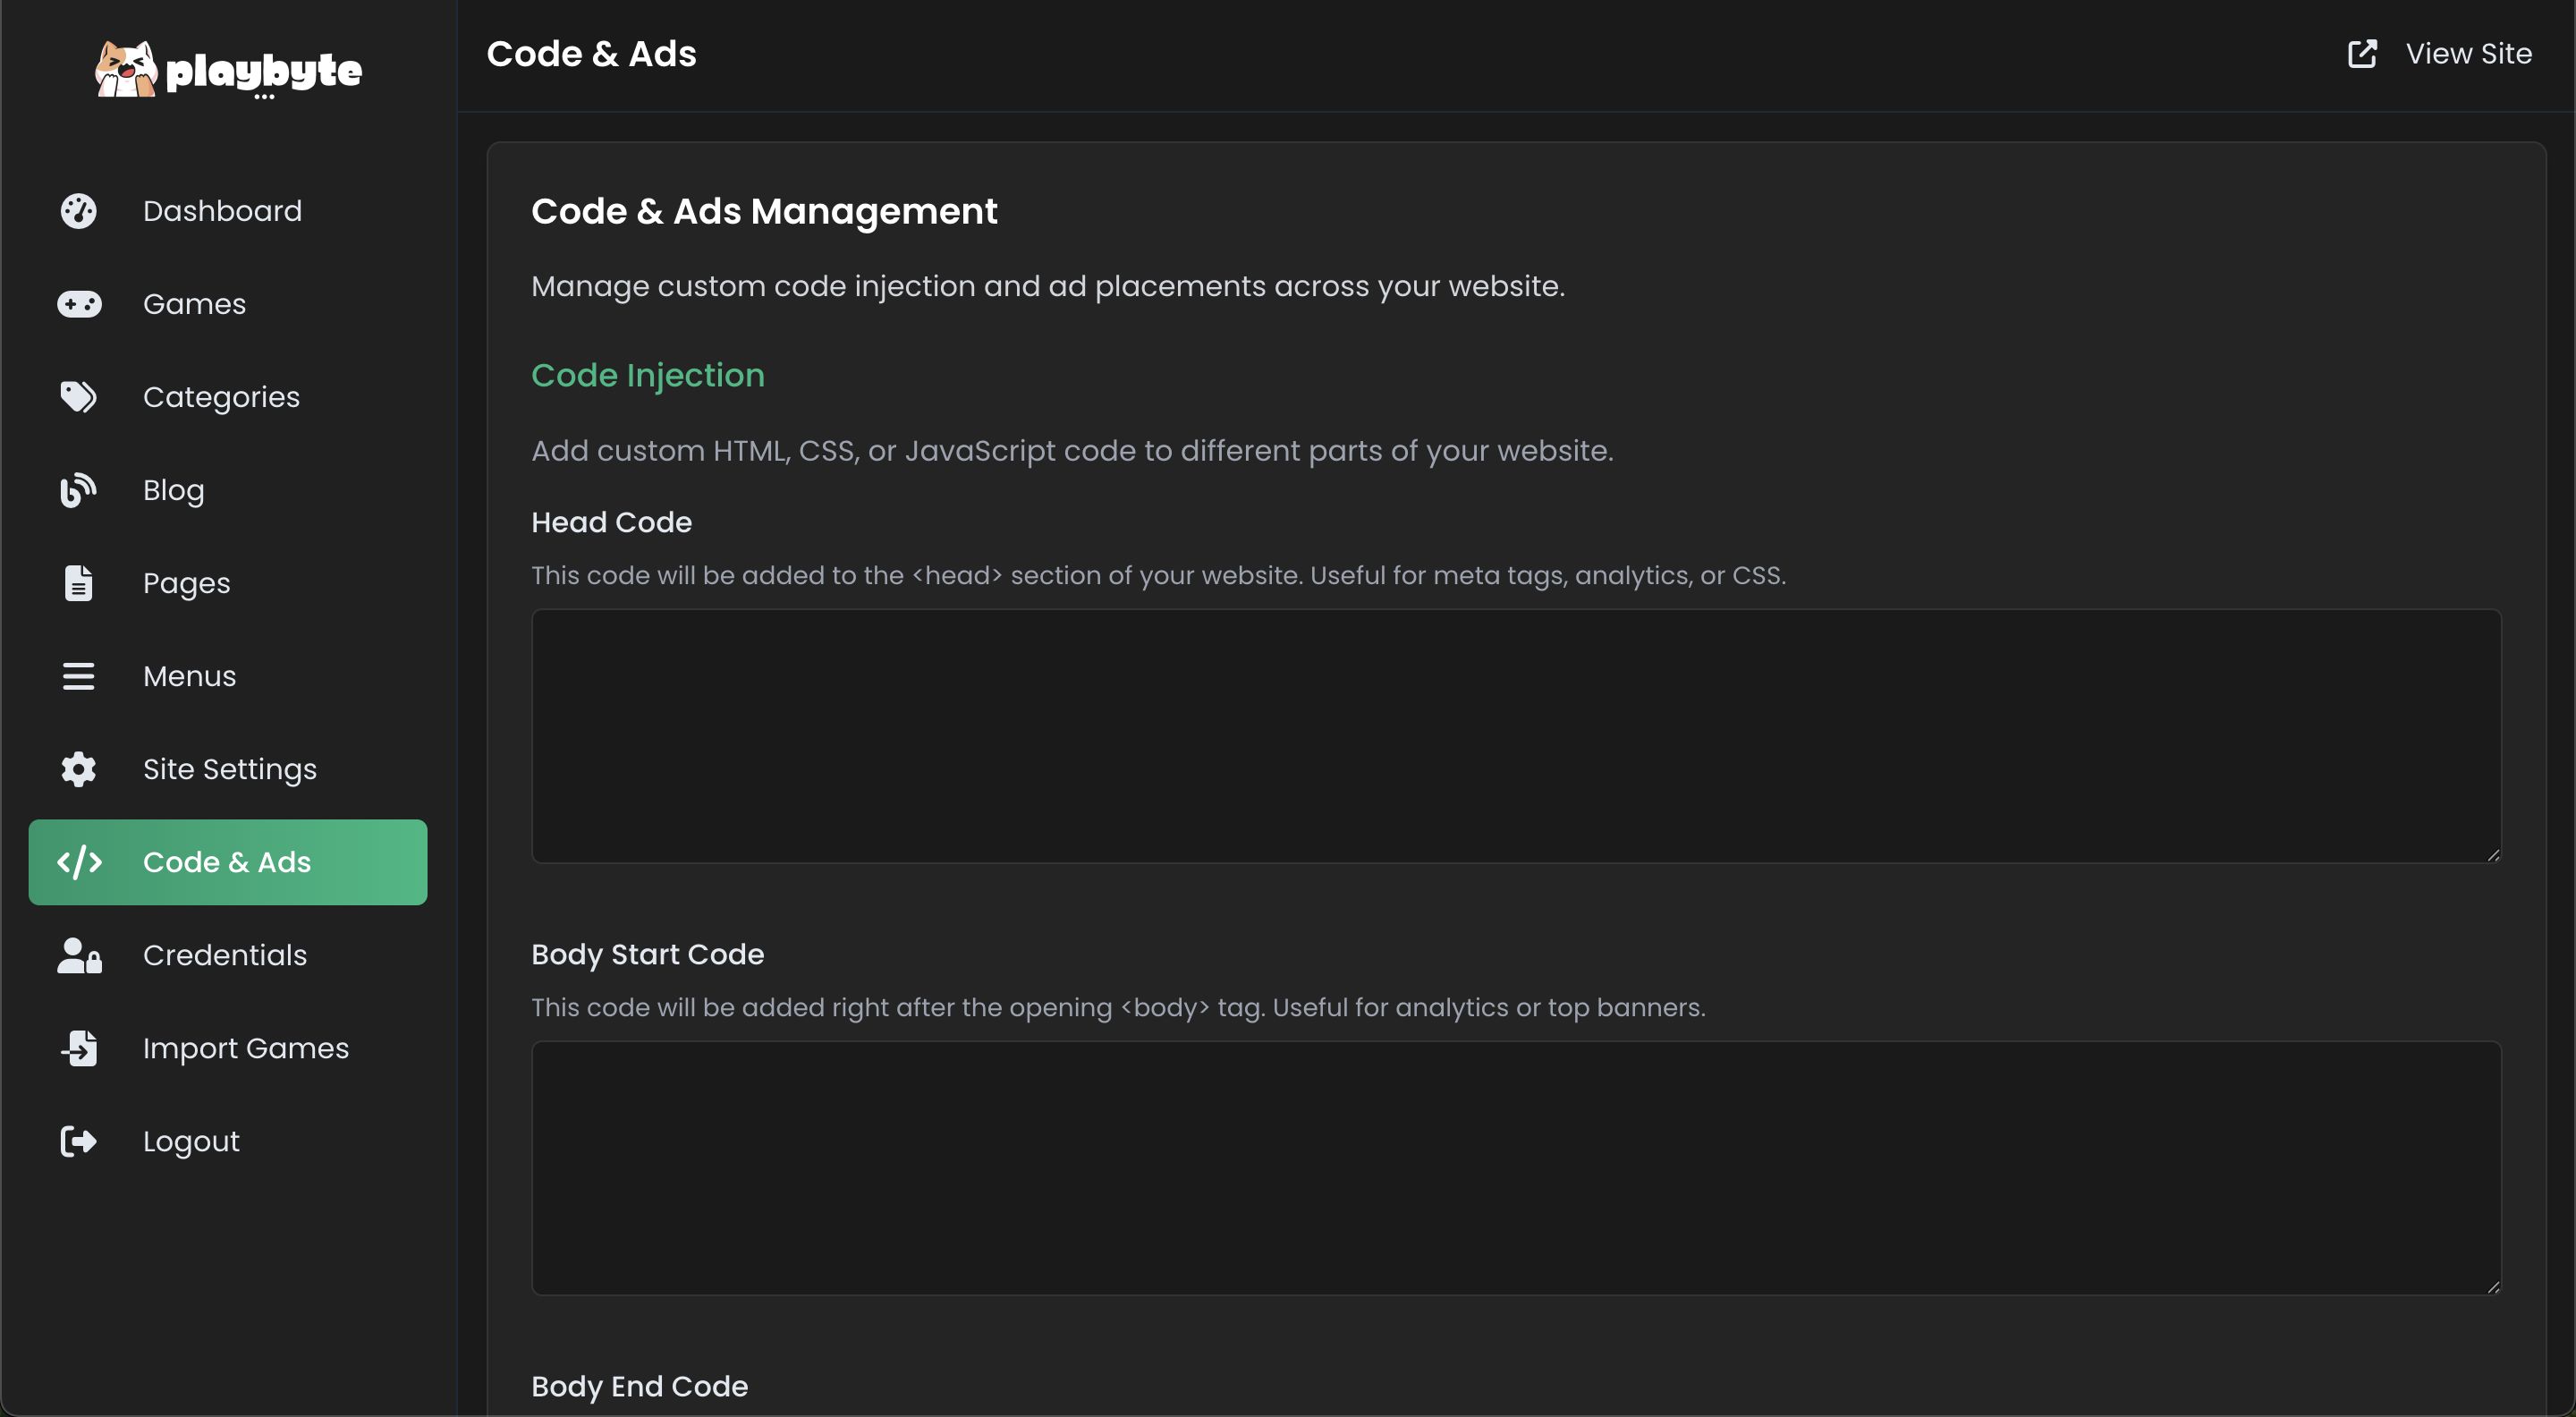The image size is (2576, 1417).
Task: Click the Code Injection heading
Action: pyautogui.click(x=648, y=375)
